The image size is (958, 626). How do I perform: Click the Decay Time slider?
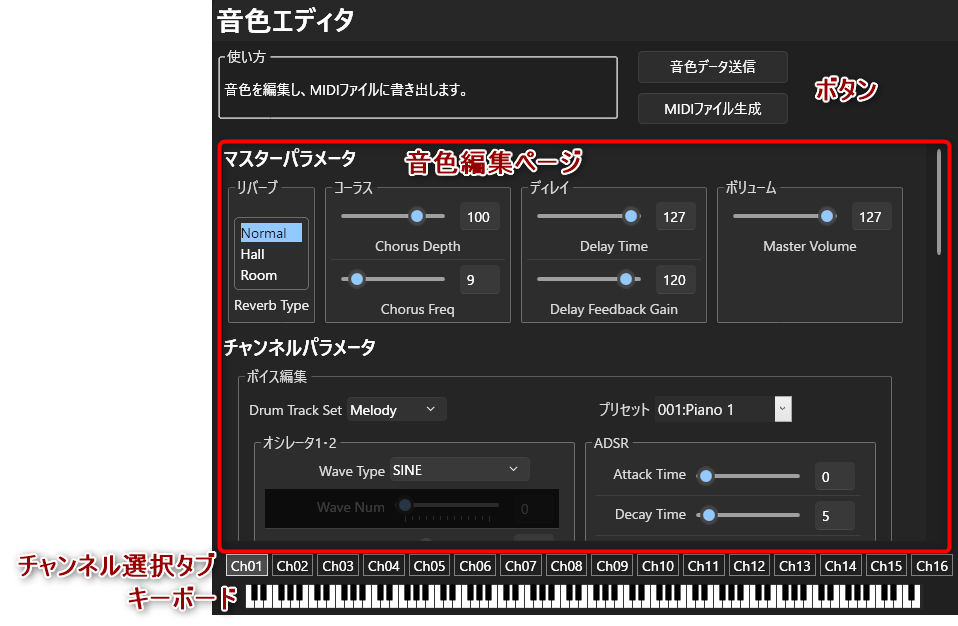[x=748, y=515]
